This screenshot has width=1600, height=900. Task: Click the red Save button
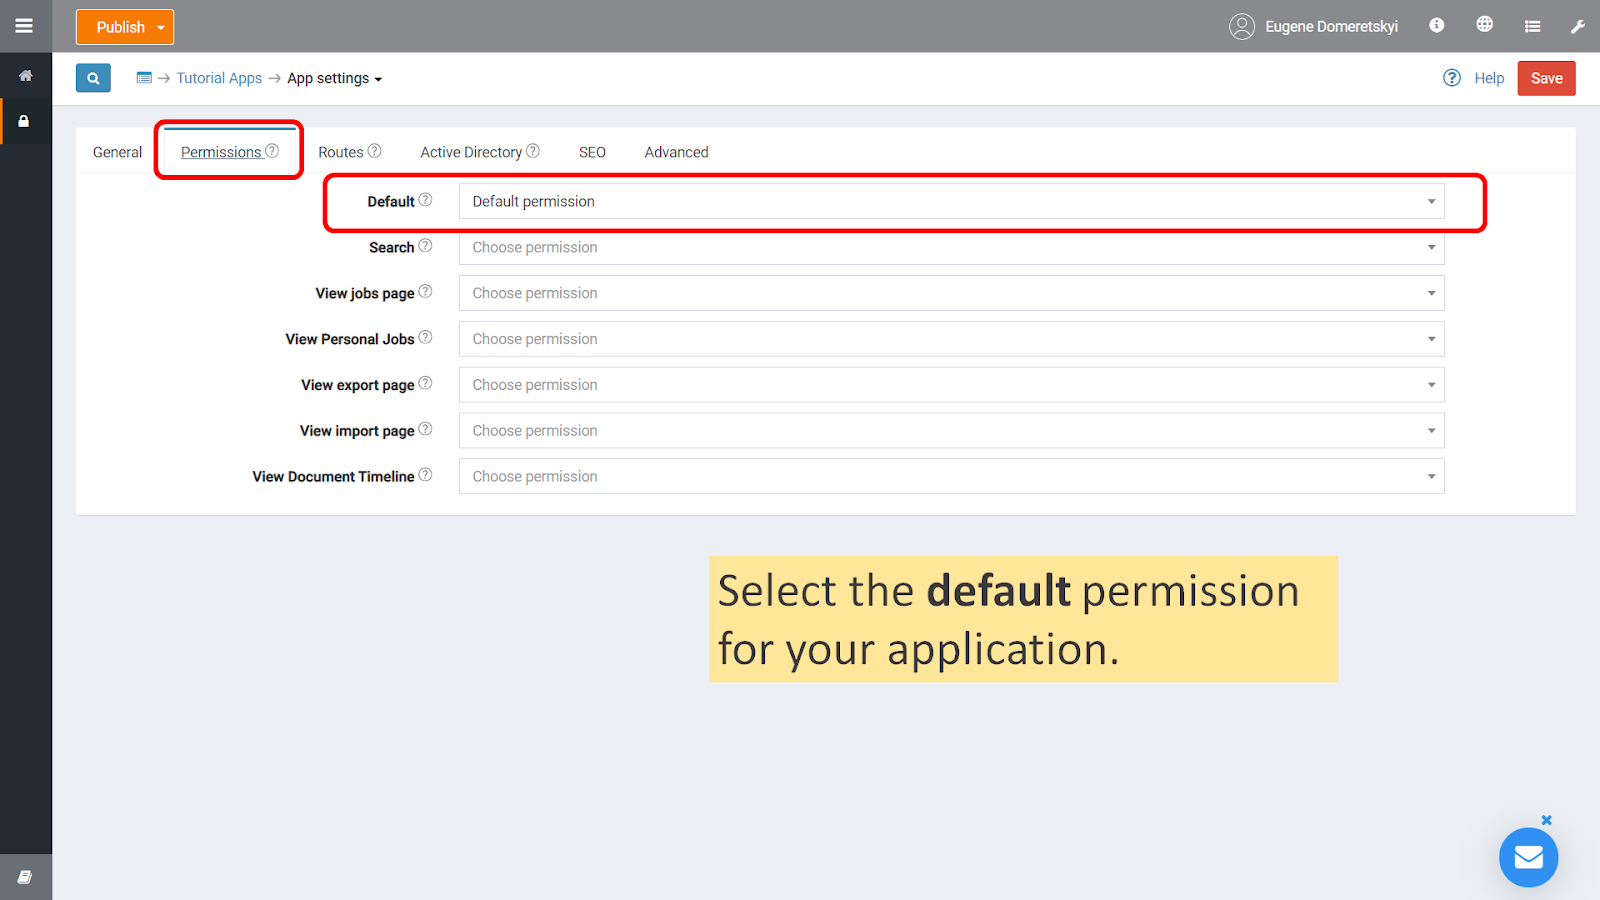pyautogui.click(x=1546, y=78)
